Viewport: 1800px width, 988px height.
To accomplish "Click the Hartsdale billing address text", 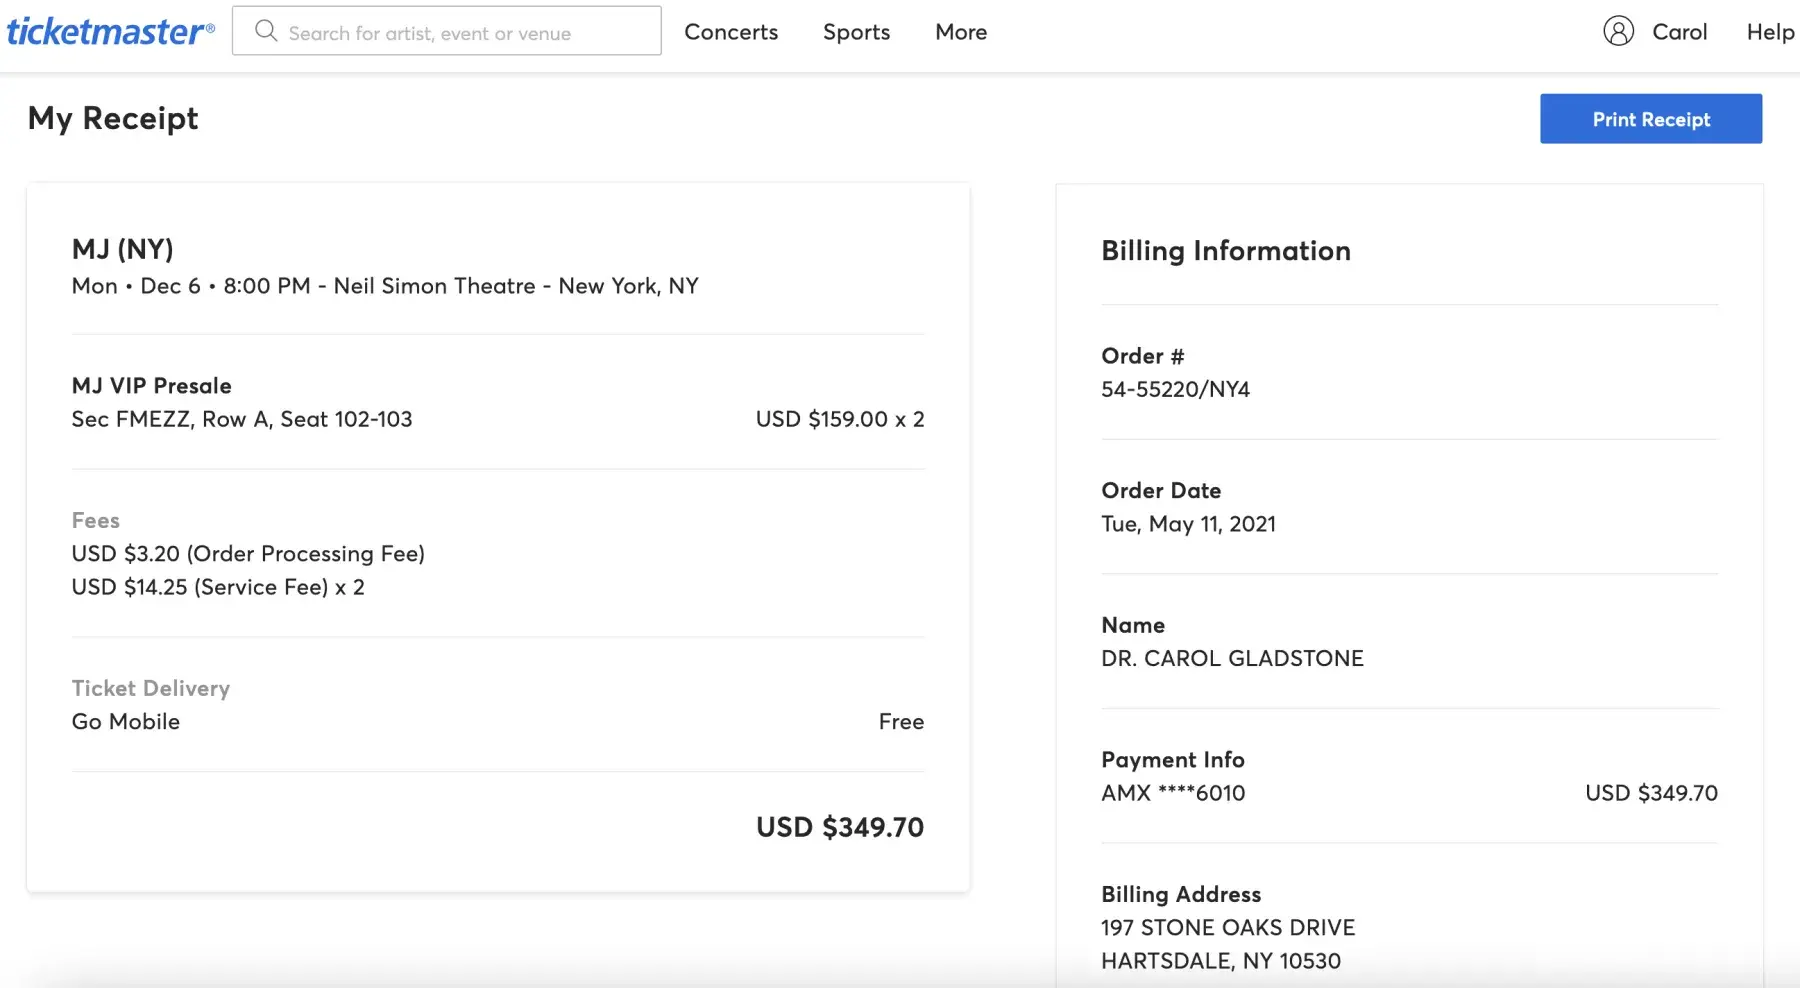I will pyautogui.click(x=1221, y=961).
